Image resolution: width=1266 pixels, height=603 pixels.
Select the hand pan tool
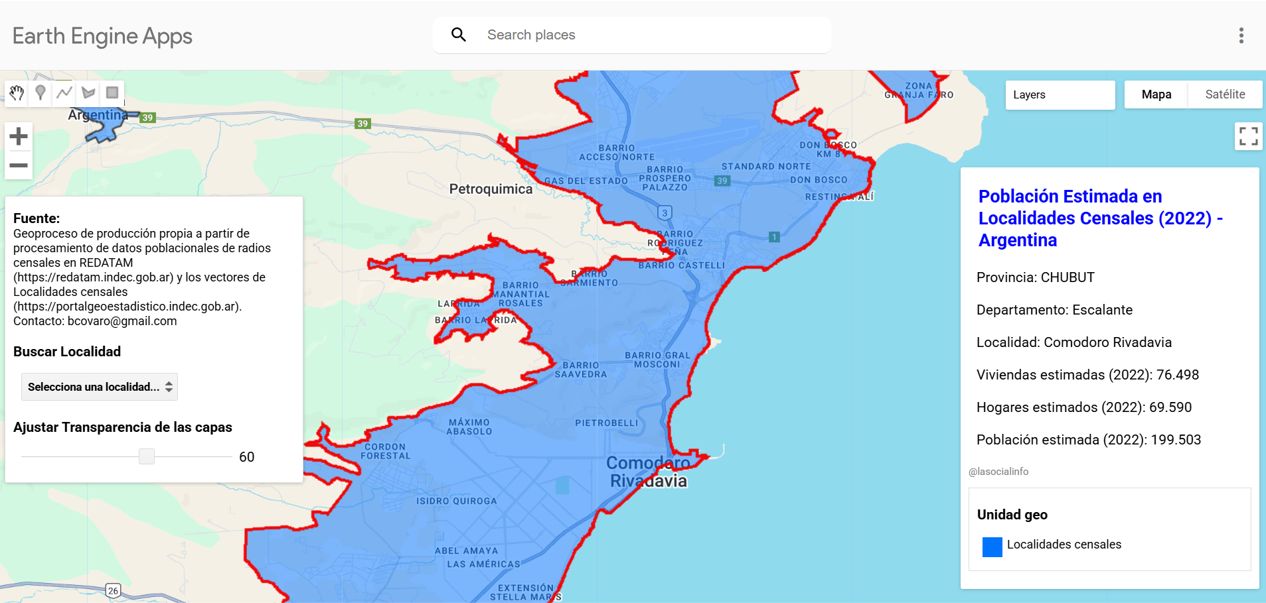click(17, 93)
